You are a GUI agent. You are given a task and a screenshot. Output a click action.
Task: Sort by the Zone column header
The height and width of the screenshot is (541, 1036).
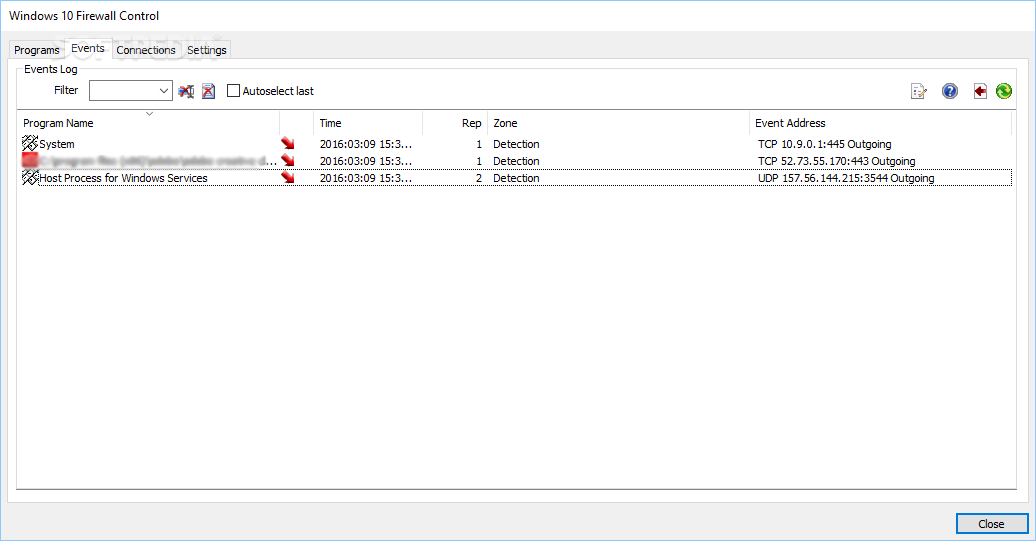pos(618,123)
